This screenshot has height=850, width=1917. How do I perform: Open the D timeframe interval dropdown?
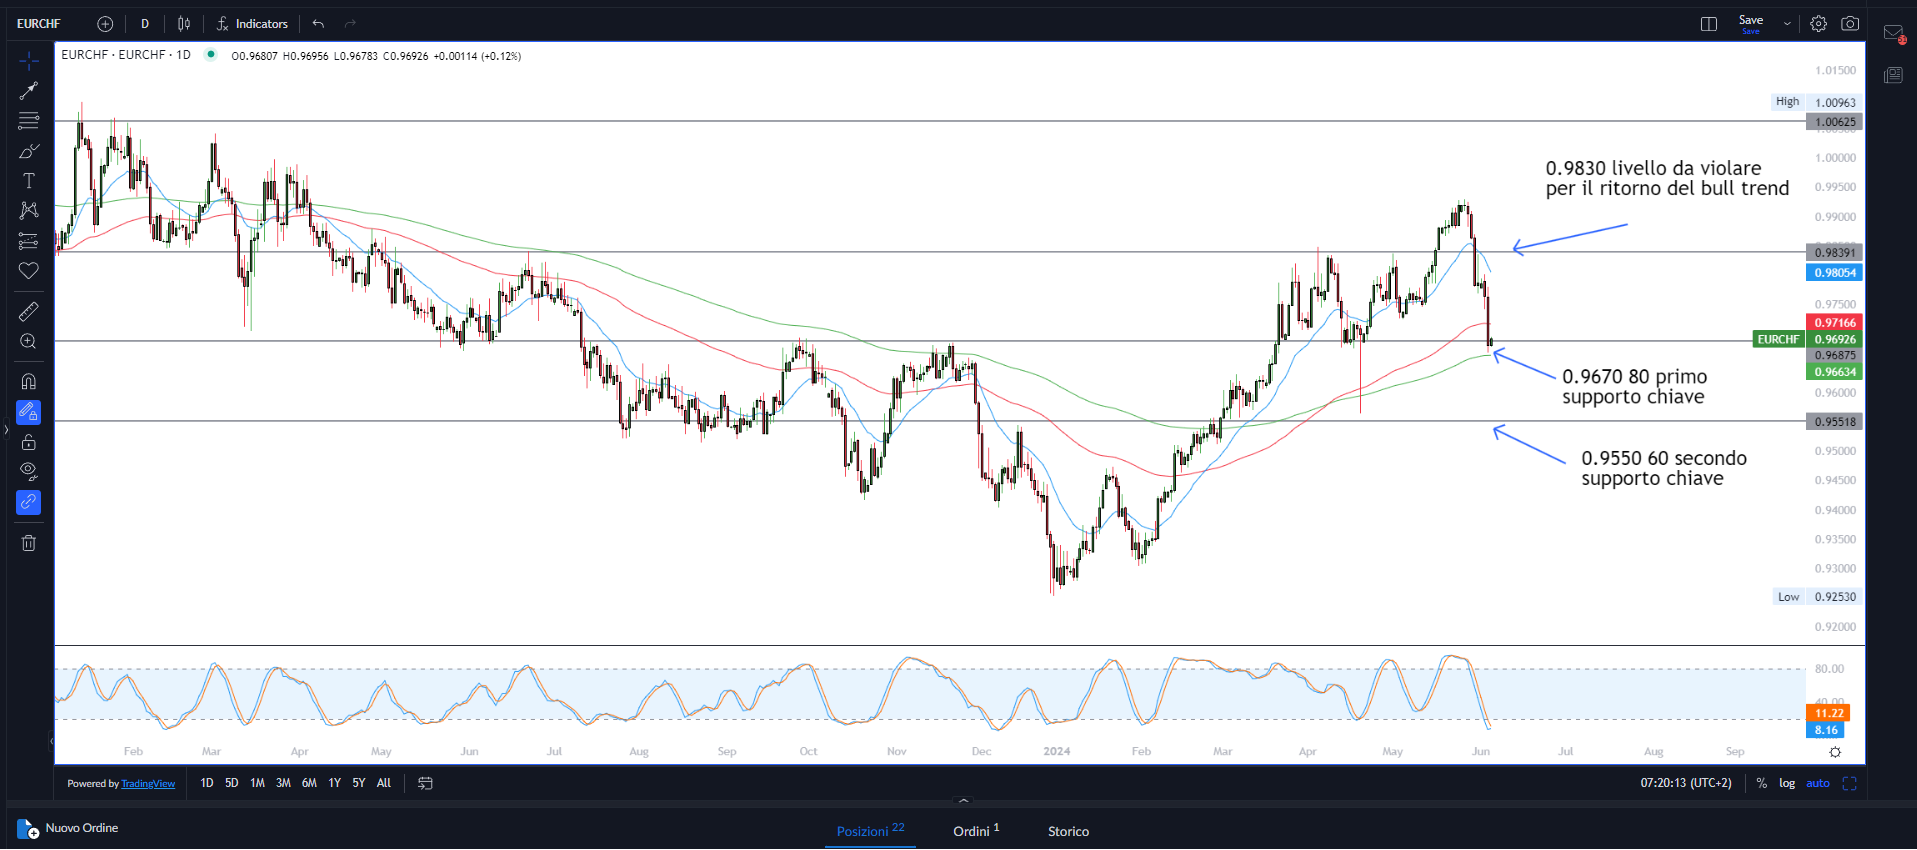click(x=145, y=24)
